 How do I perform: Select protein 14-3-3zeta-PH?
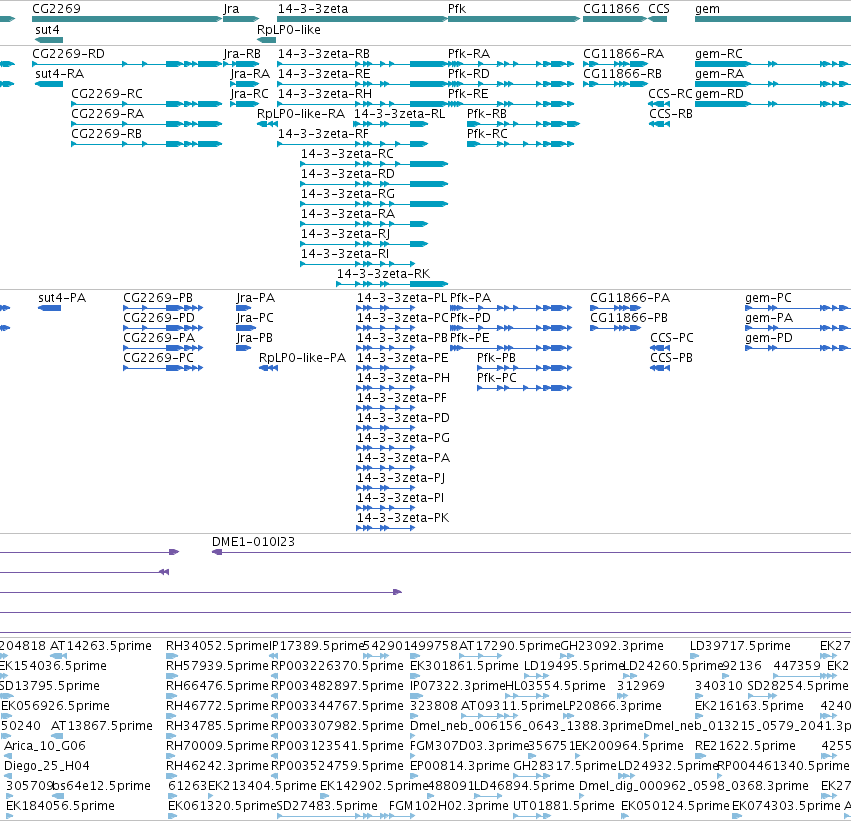coord(385,388)
